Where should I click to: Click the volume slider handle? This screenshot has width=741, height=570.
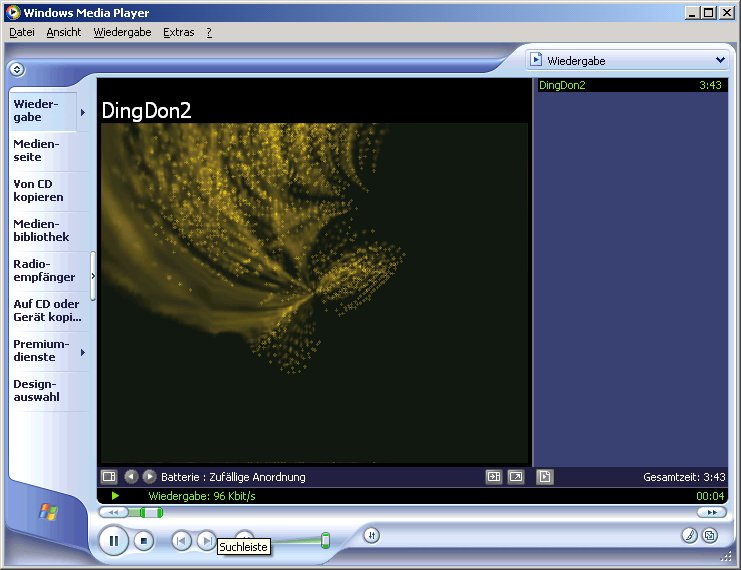325,541
